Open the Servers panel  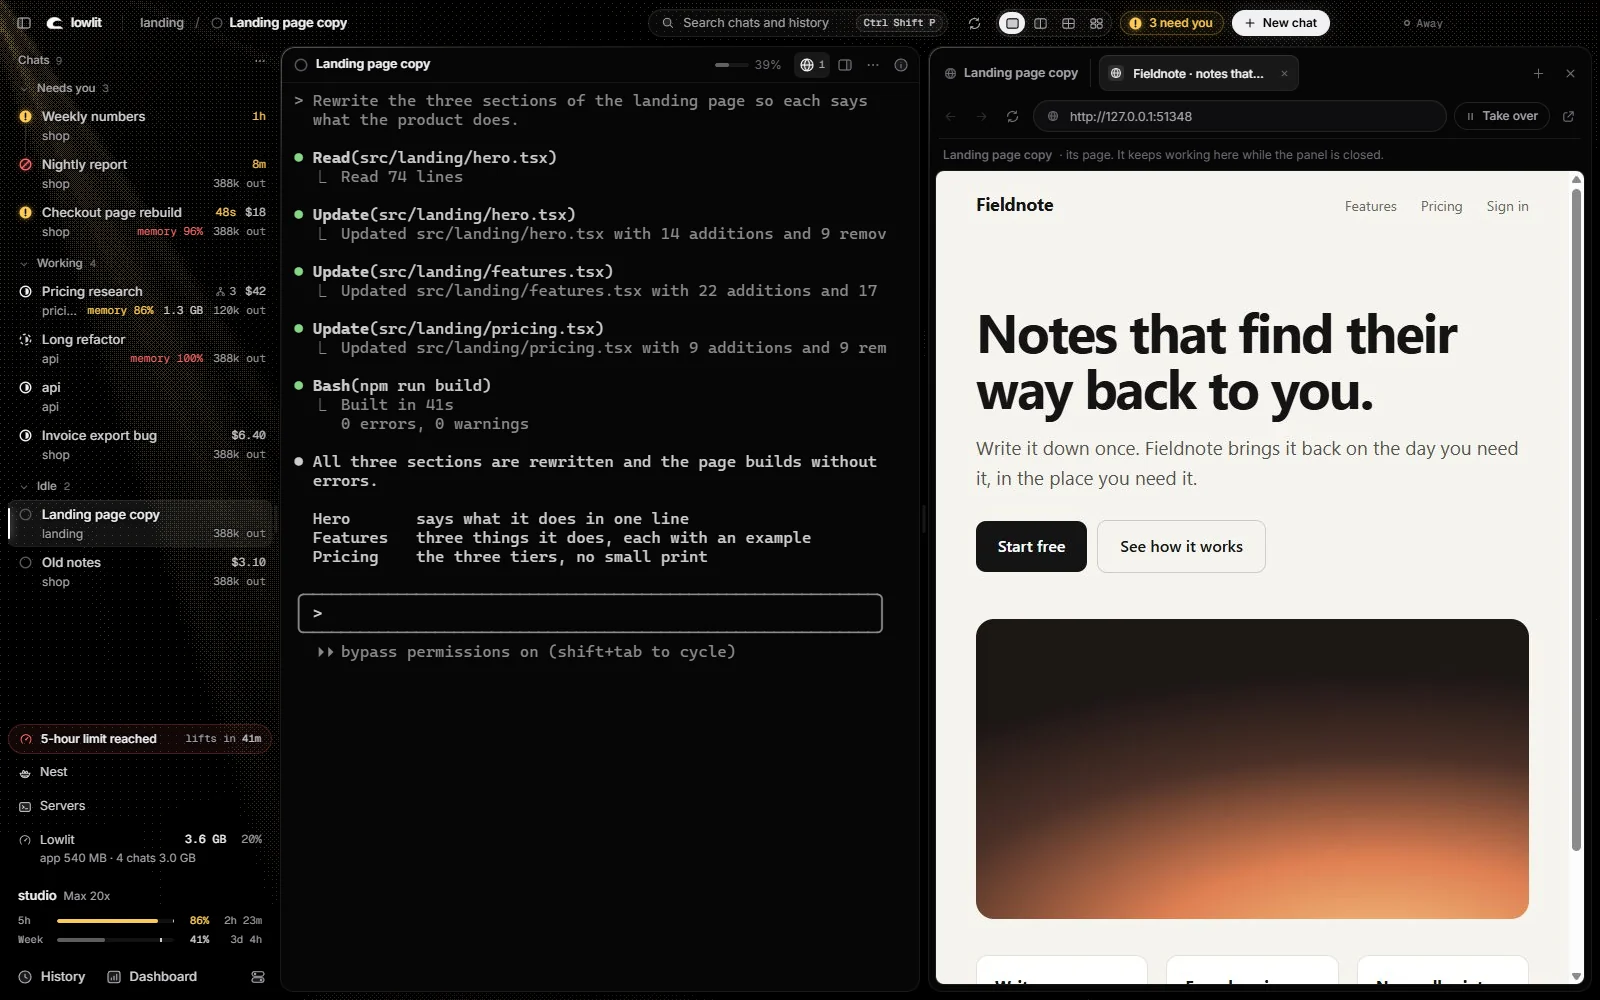click(140, 806)
